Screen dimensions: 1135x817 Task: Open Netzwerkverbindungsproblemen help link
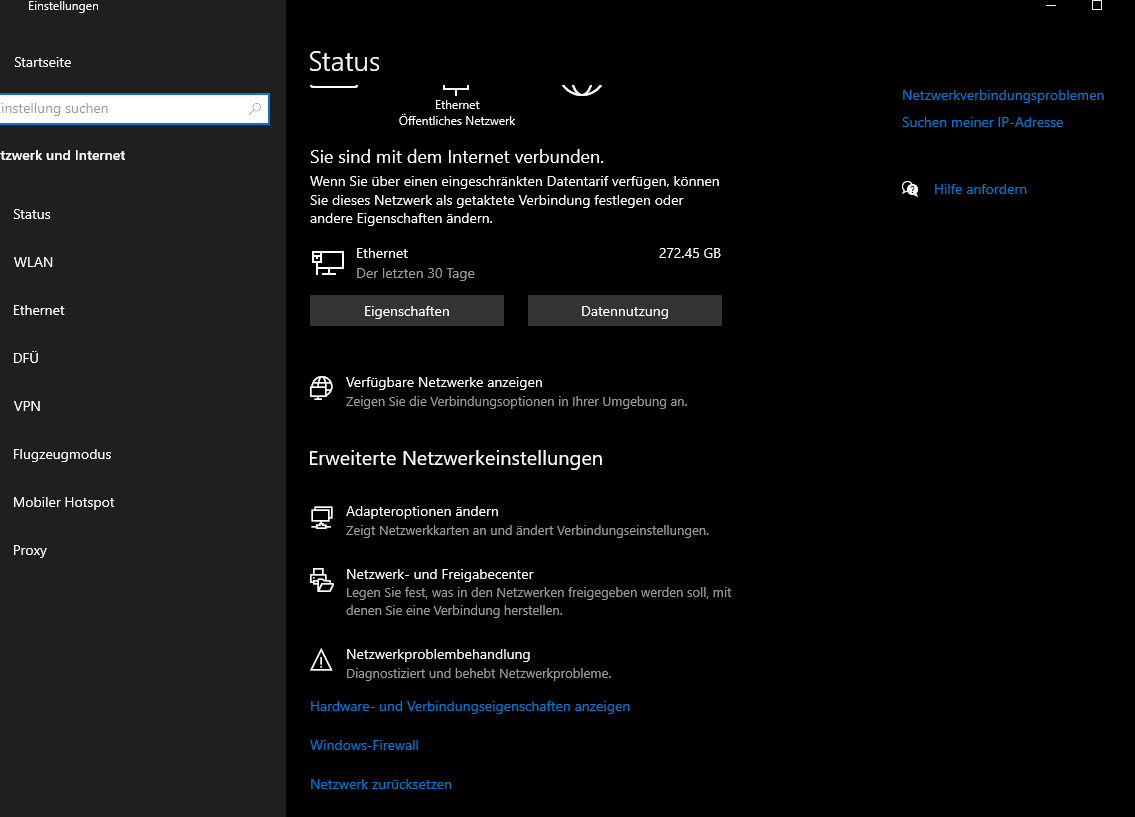pos(1003,96)
